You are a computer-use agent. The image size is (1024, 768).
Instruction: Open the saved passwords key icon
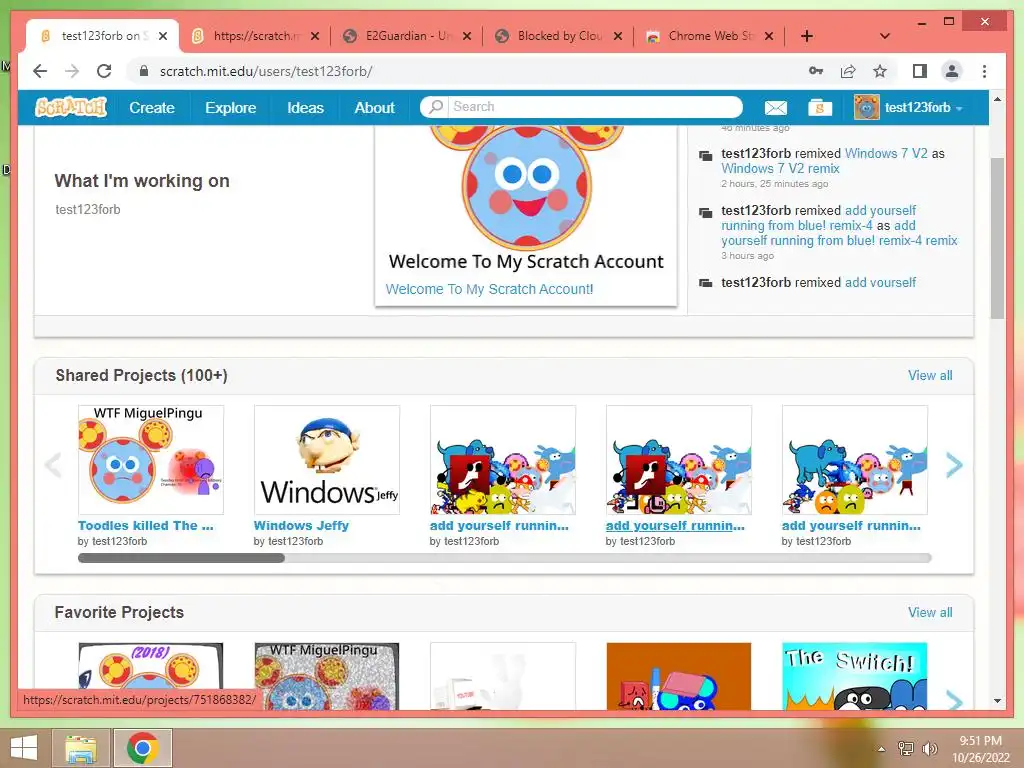tap(816, 71)
